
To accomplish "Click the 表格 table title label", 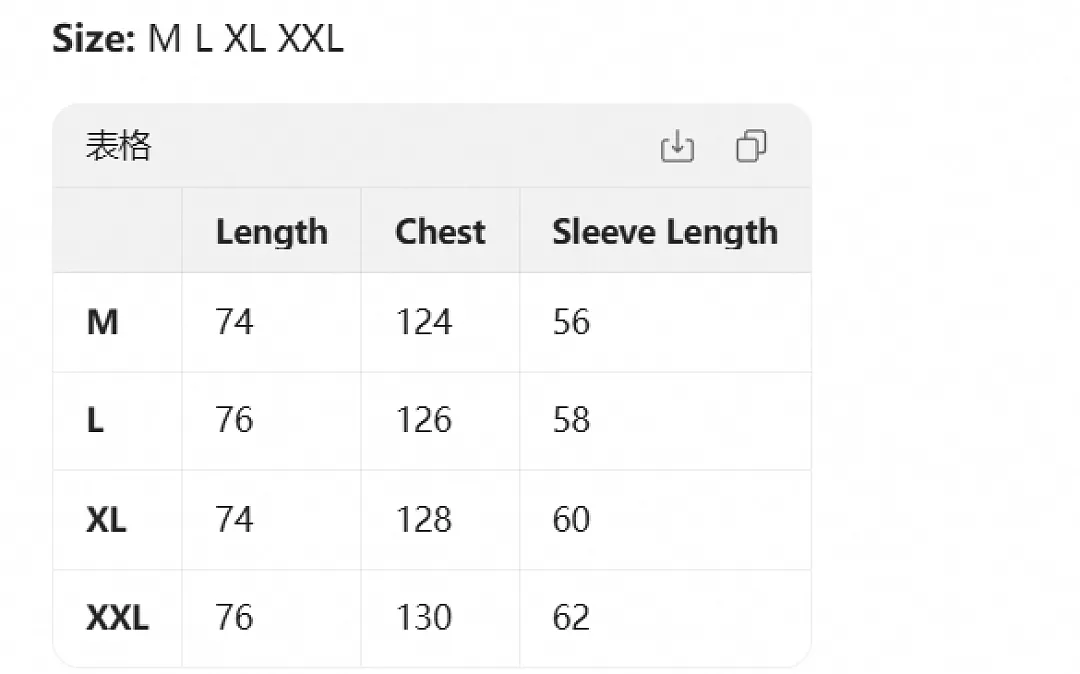I will (x=118, y=146).
